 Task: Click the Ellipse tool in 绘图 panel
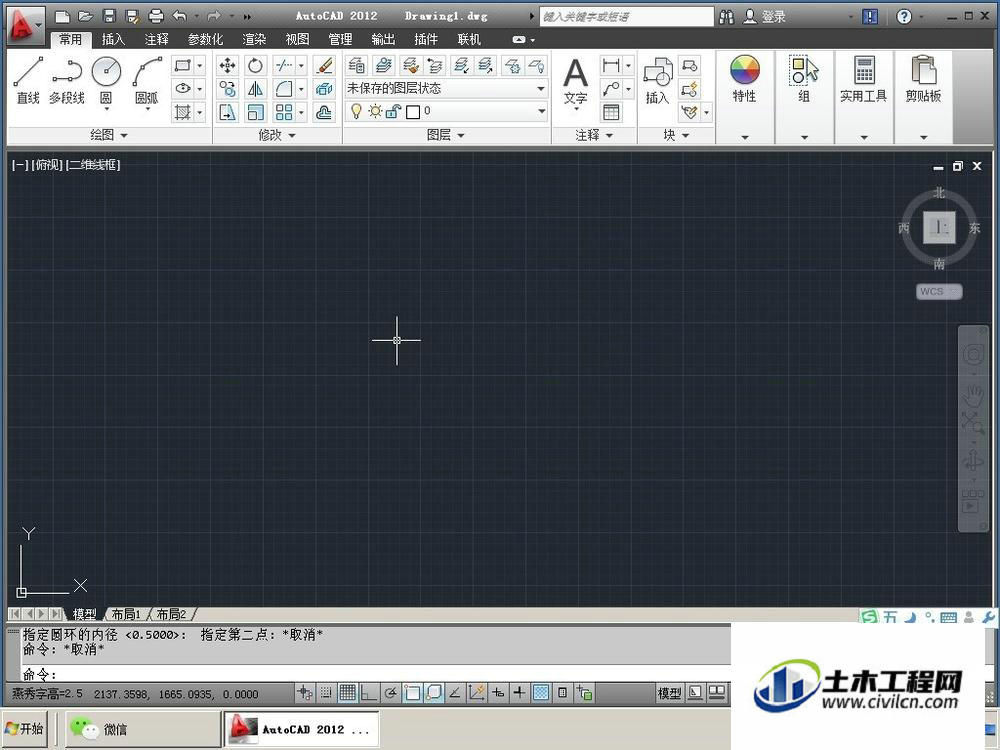183,89
